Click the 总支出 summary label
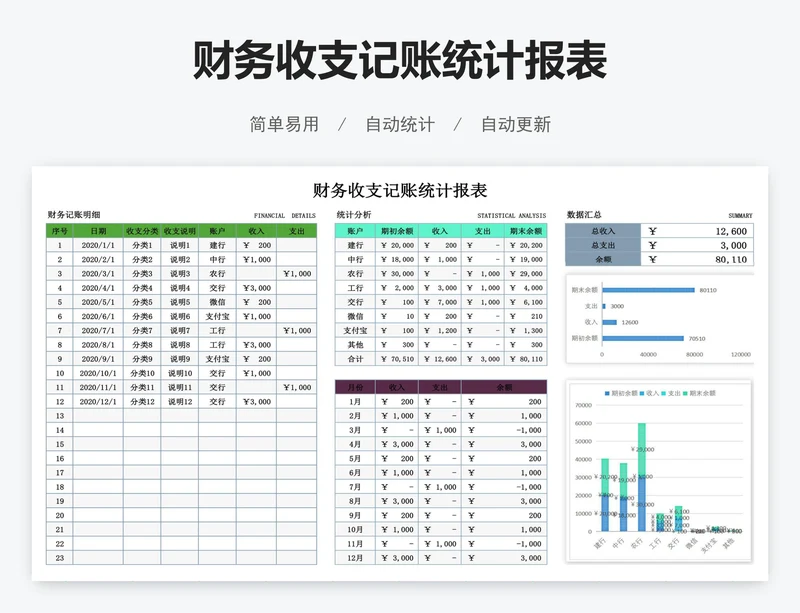The image size is (800, 613). click(x=603, y=246)
